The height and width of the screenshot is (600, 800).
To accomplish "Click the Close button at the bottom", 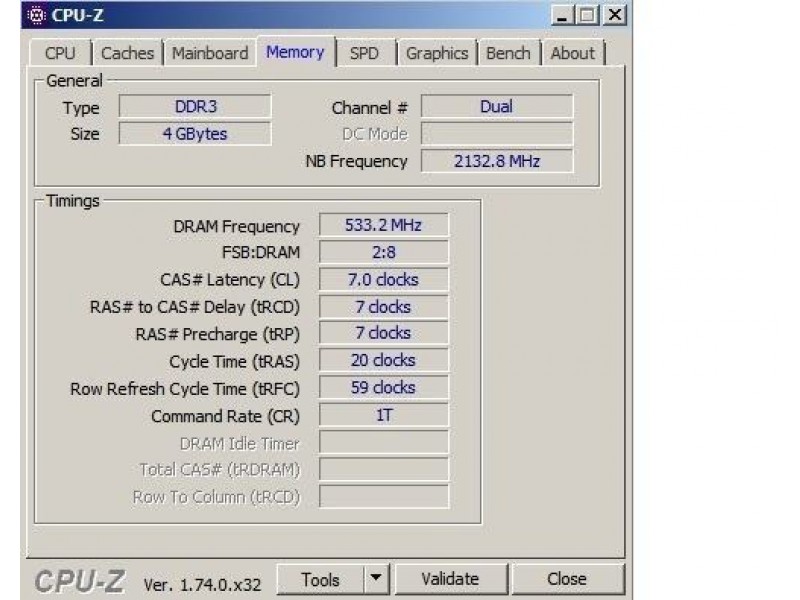I will point(567,579).
